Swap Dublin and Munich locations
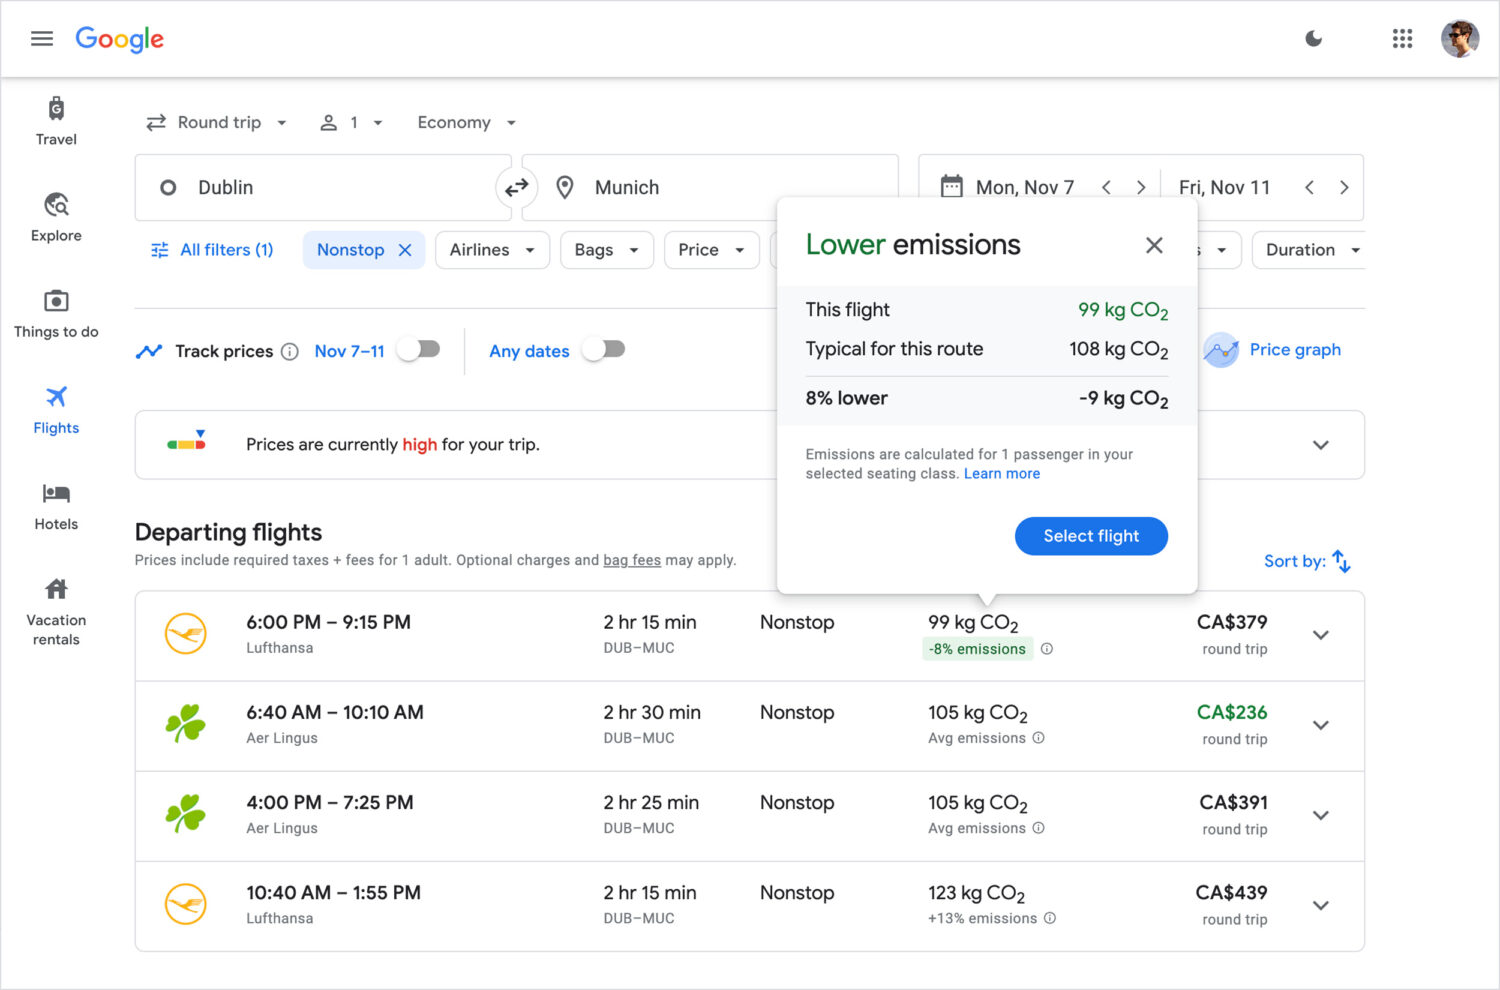The height and width of the screenshot is (990, 1500). 516,188
